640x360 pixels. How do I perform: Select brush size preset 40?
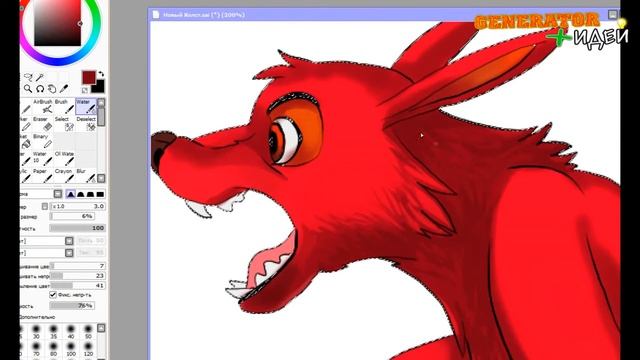pos(71,331)
